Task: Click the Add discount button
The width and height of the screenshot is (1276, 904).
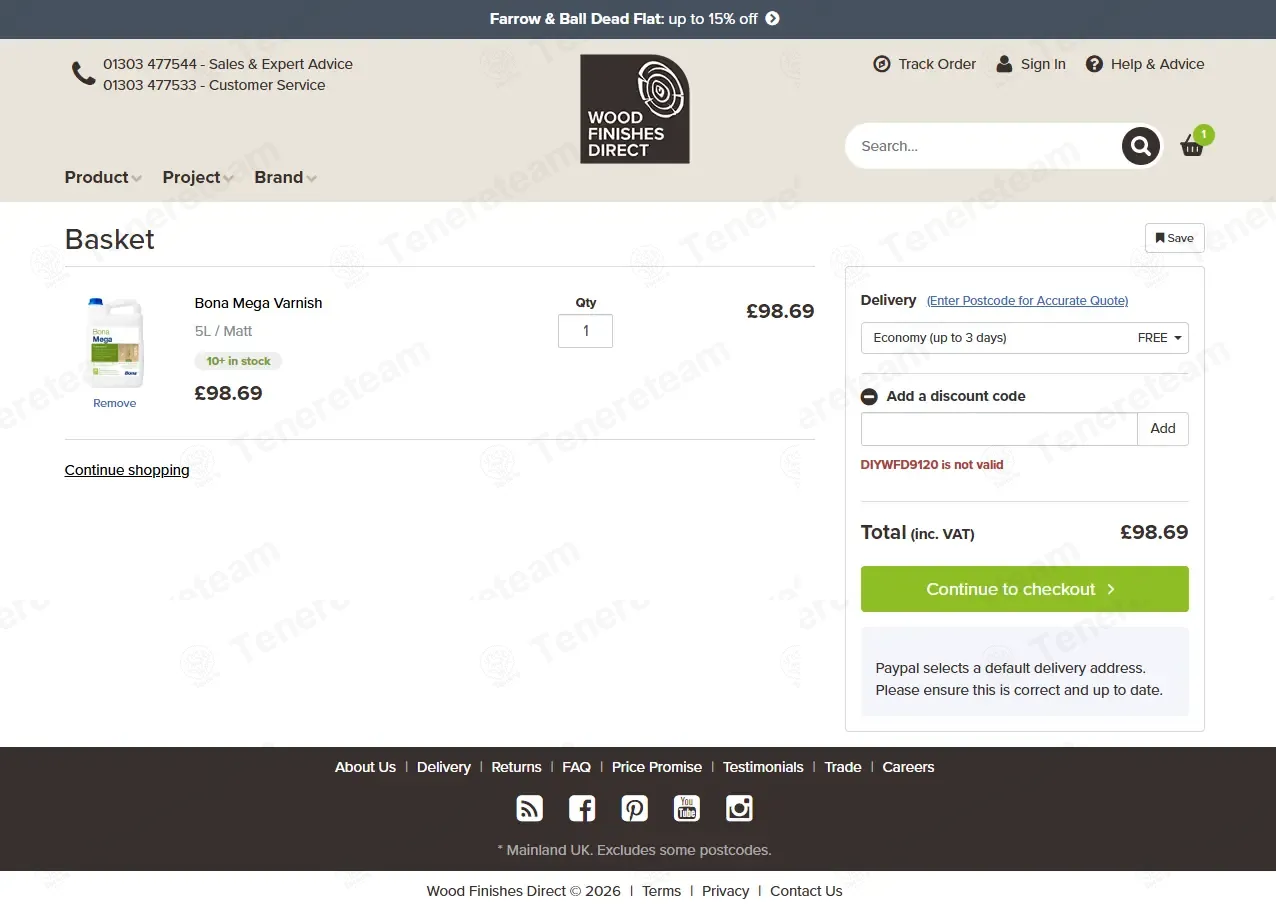Action: (1163, 429)
